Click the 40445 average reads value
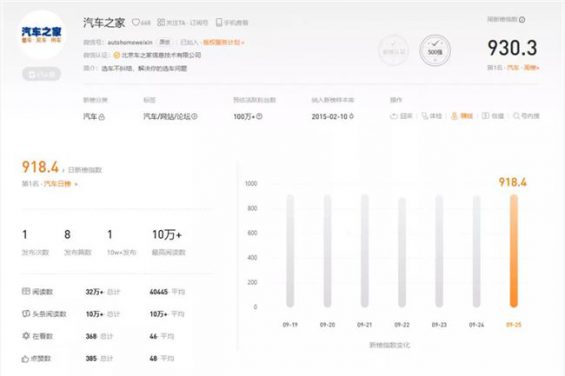The image size is (565, 376). (x=159, y=292)
